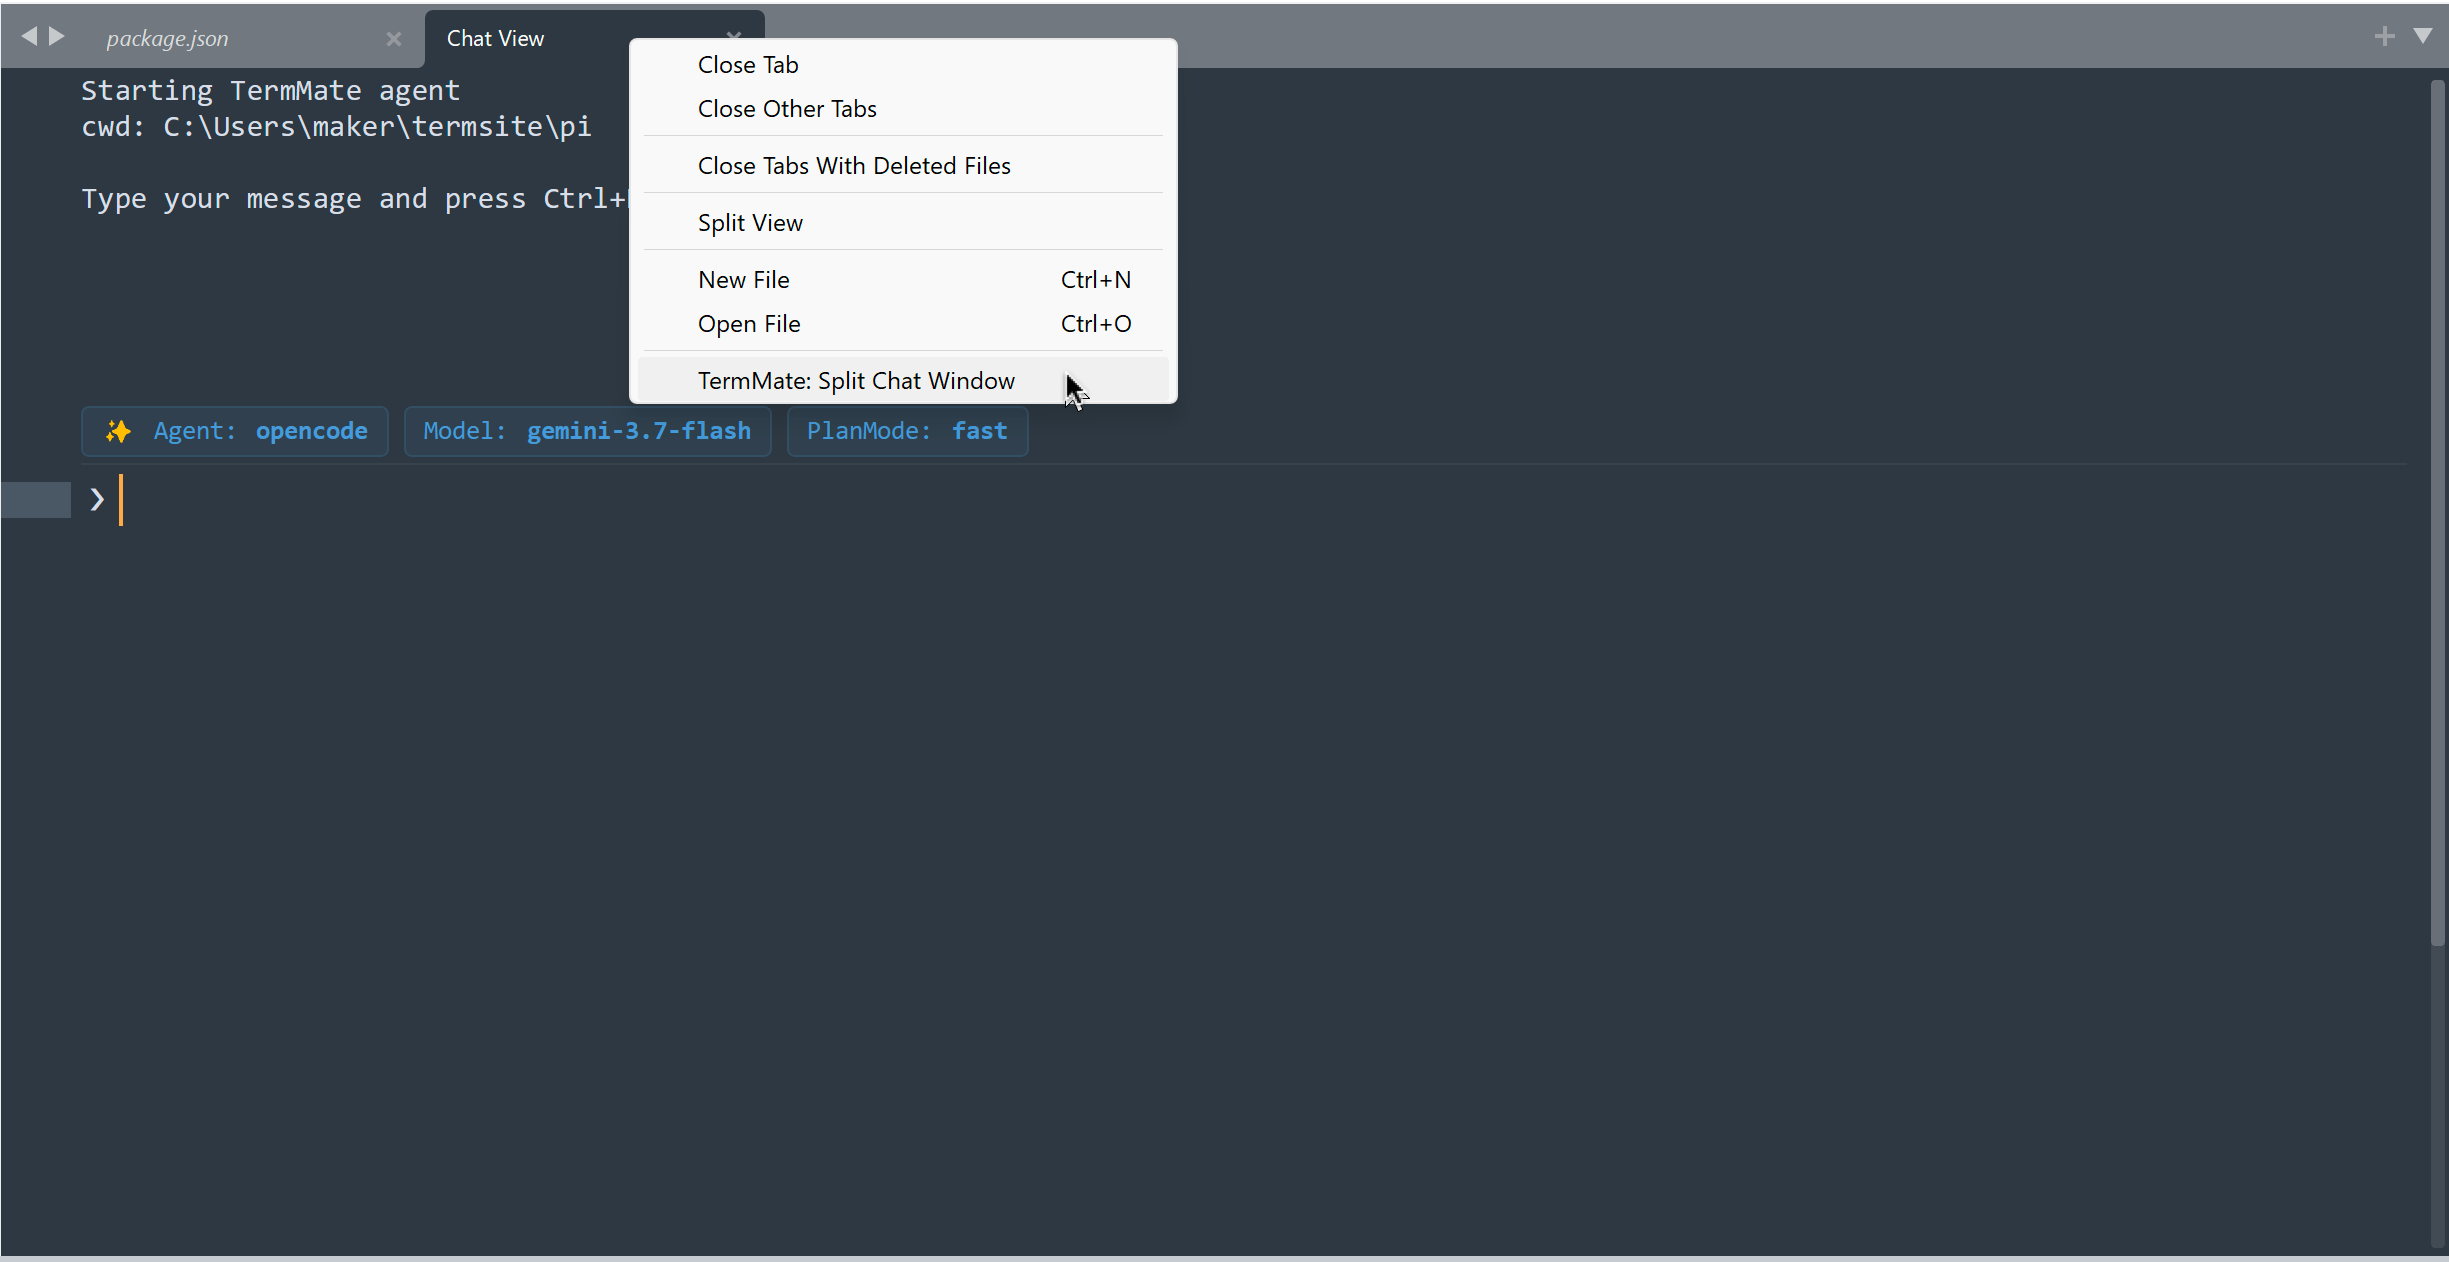Choose Close Tab from context menu
This screenshot has width=2449, height=1262.
[903, 65]
